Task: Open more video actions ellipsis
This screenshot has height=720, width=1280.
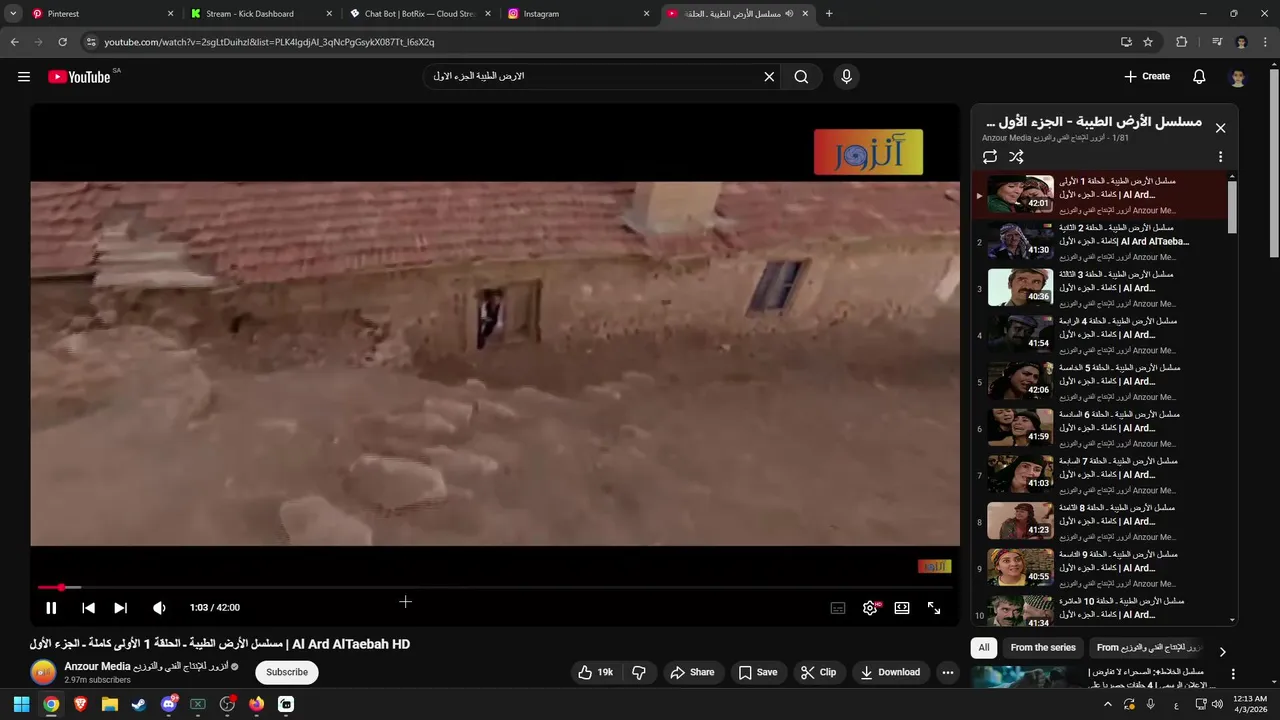Action: 948,672
